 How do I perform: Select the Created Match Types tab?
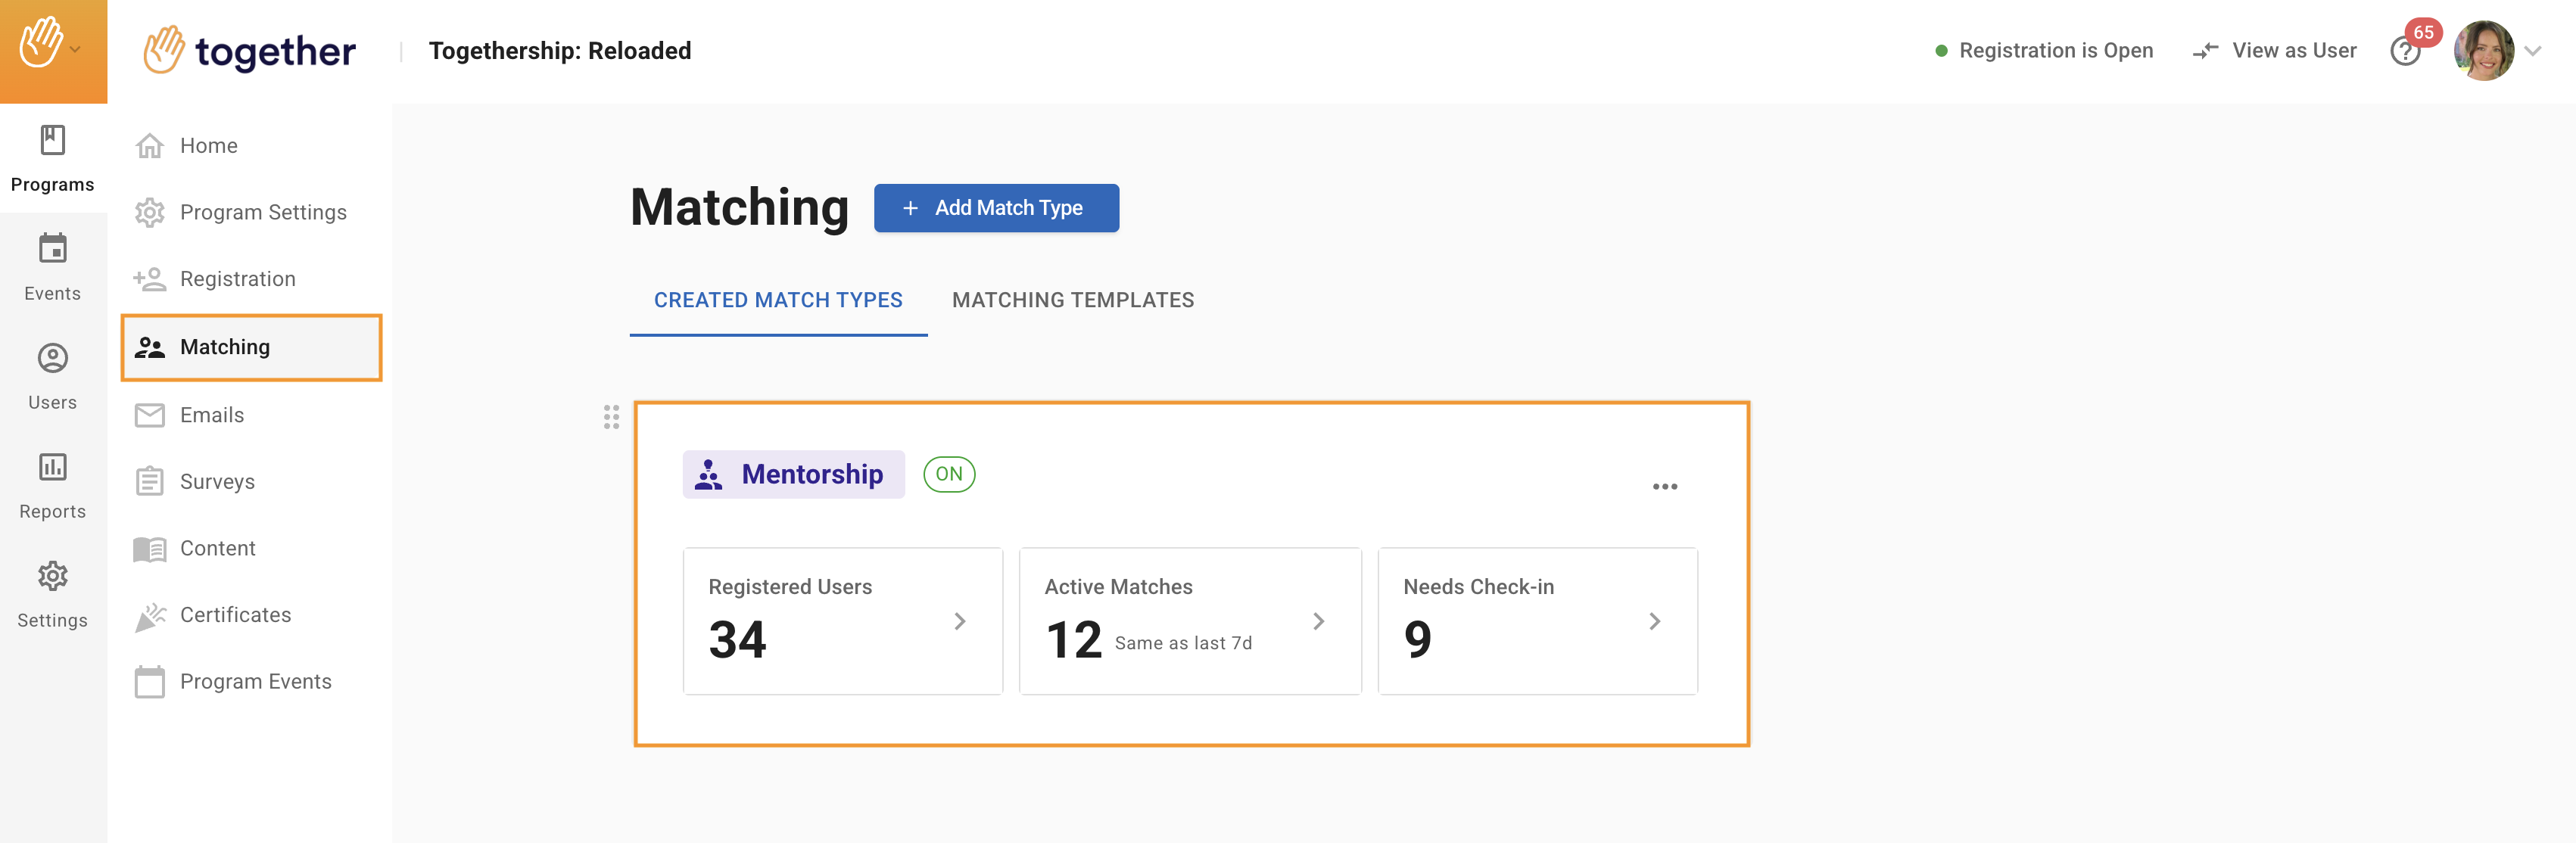pos(777,300)
